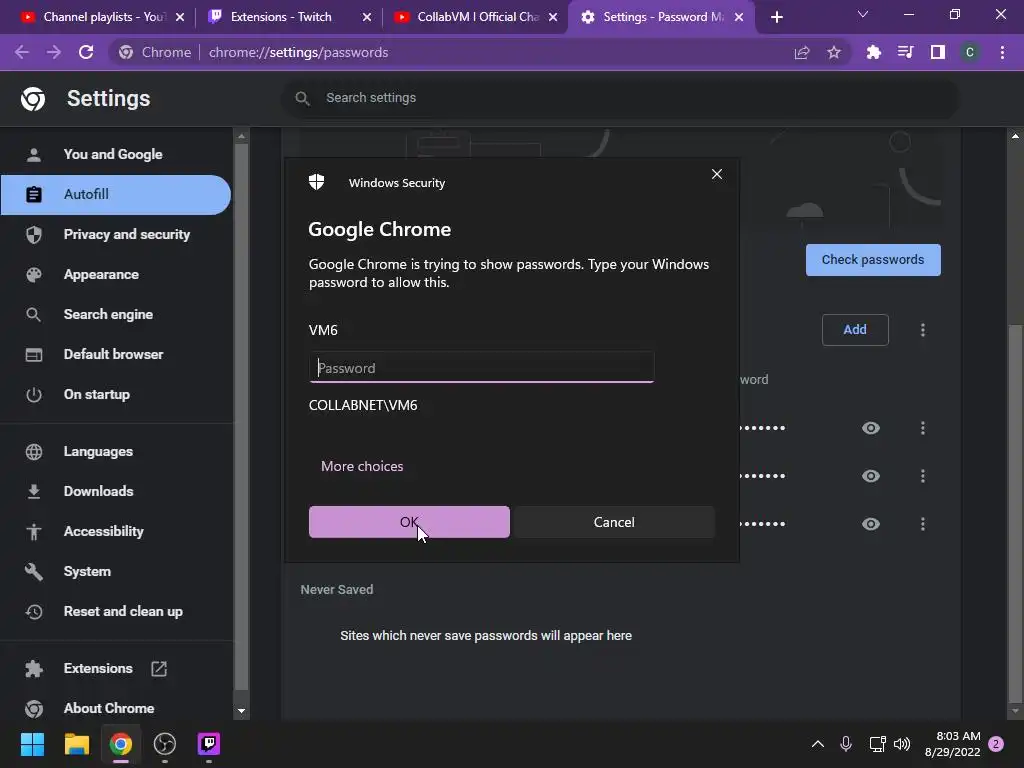Open the media controls icon in toolbar
Screen dimensions: 1024x768
[x=905, y=52]
